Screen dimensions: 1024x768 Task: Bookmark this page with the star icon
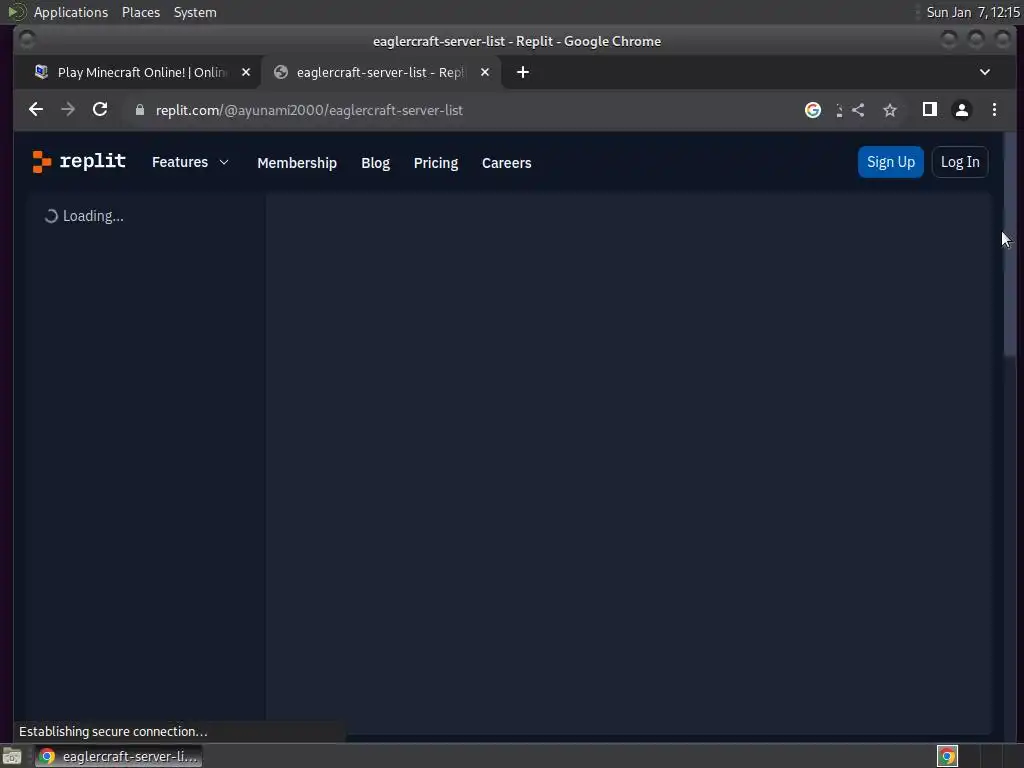(889, 110)
